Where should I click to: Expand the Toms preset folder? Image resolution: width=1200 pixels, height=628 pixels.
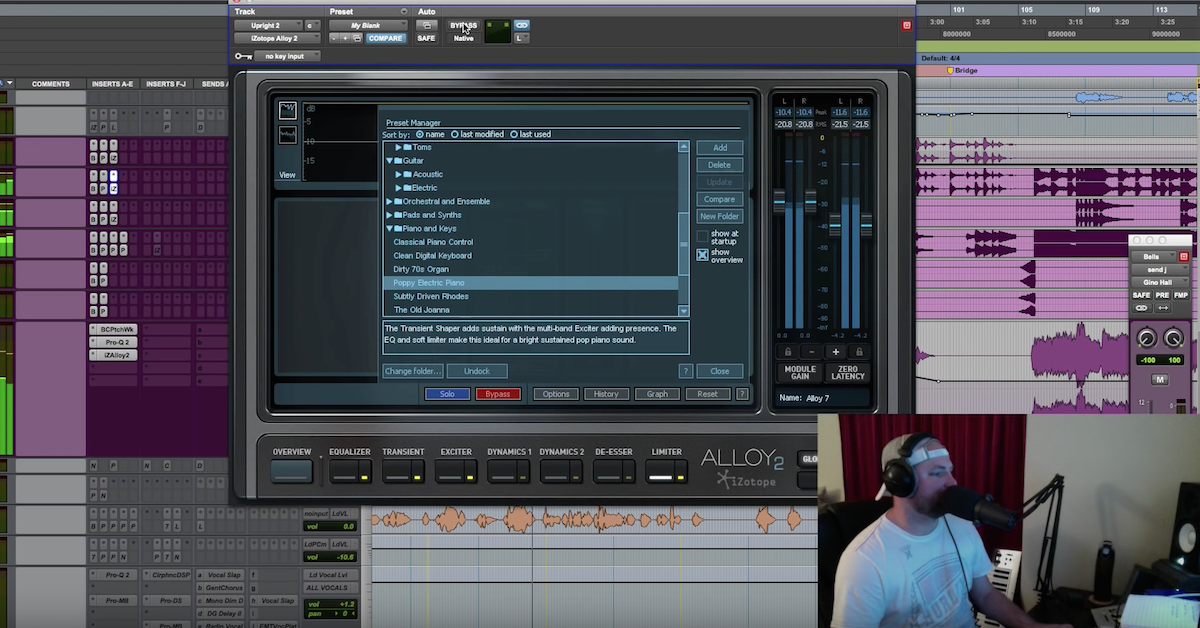coord(398,147)
